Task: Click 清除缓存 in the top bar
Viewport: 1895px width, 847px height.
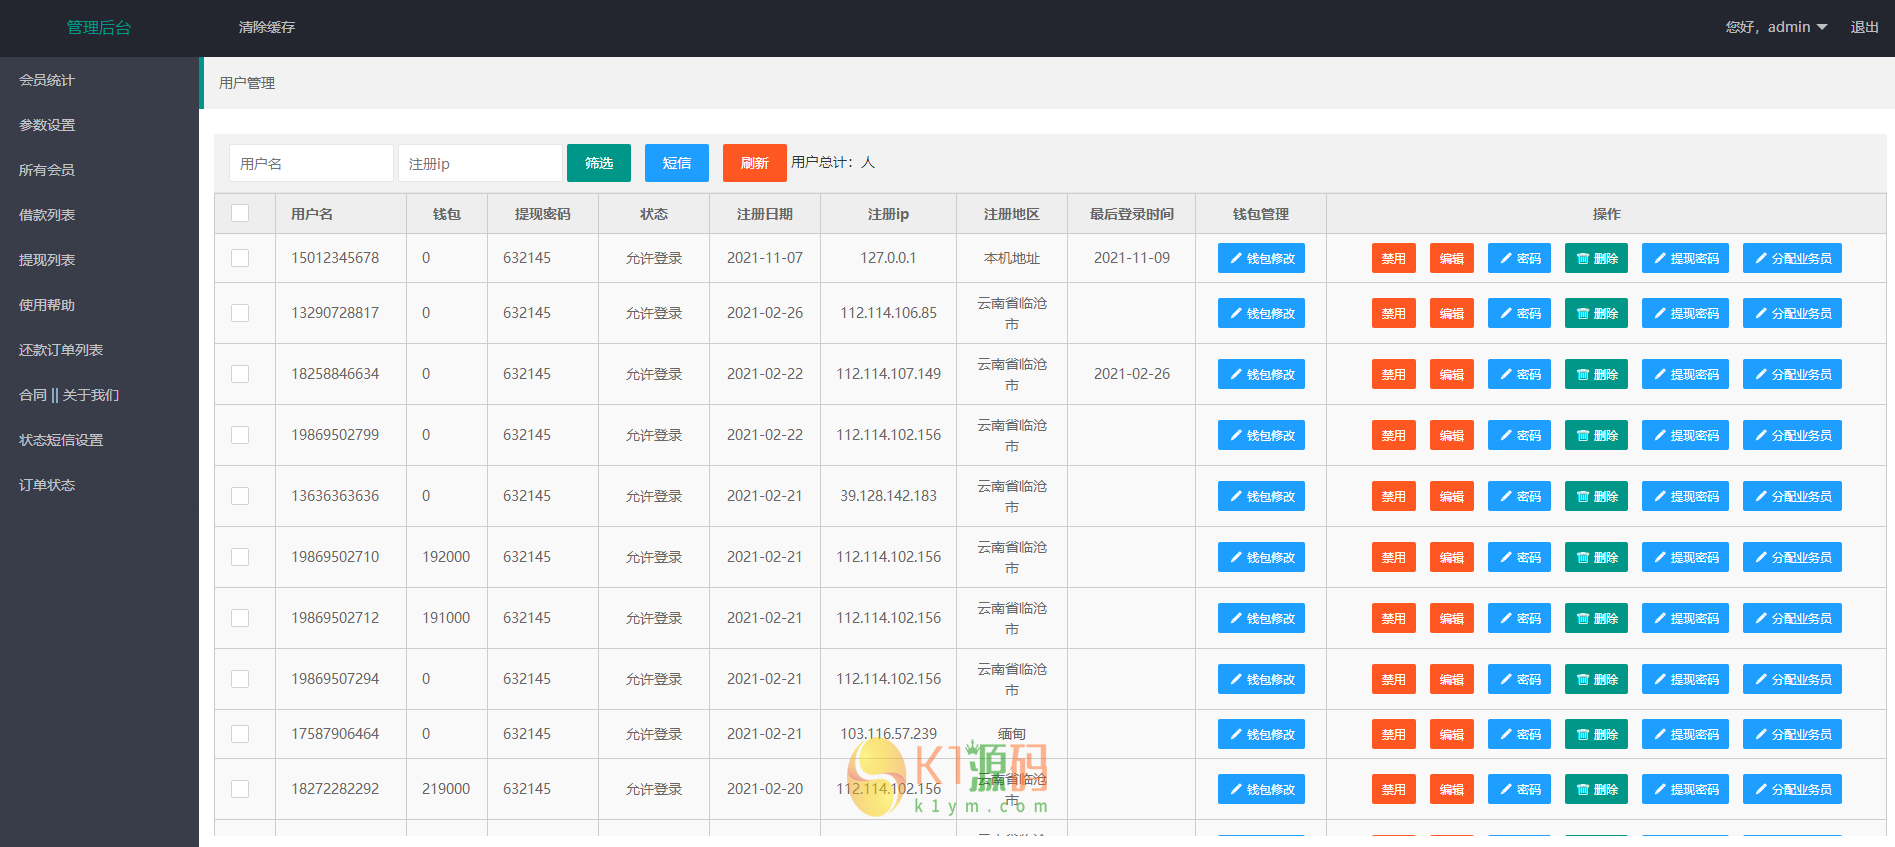Action: 266,27
